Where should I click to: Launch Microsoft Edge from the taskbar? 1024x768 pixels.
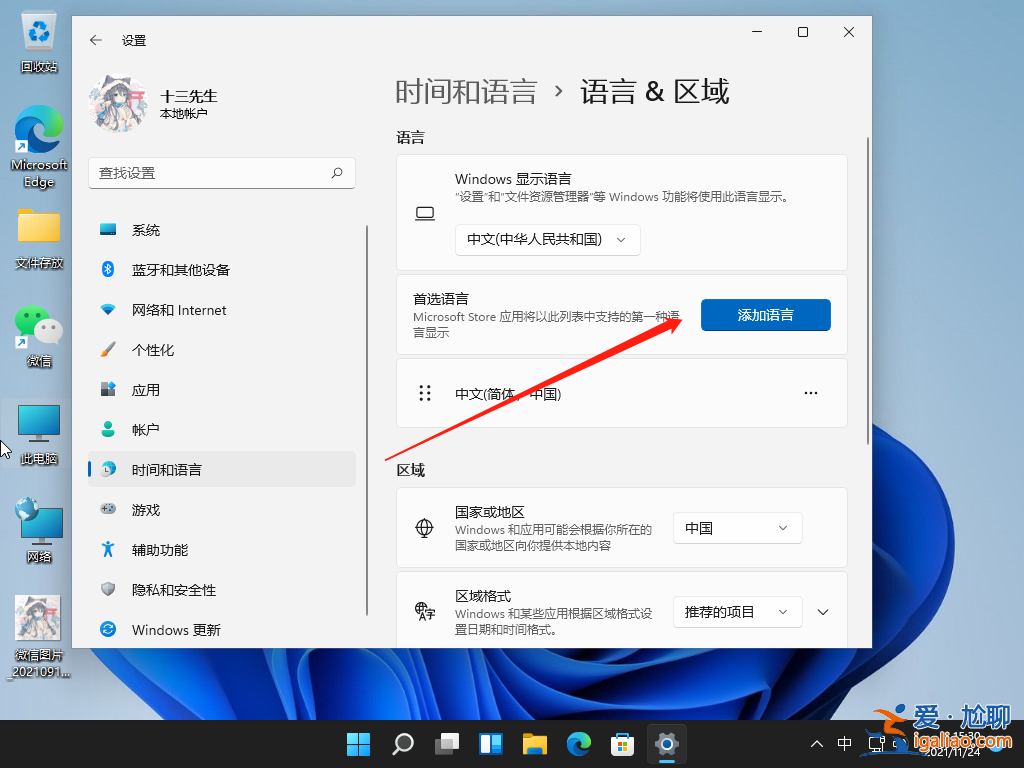579,744
